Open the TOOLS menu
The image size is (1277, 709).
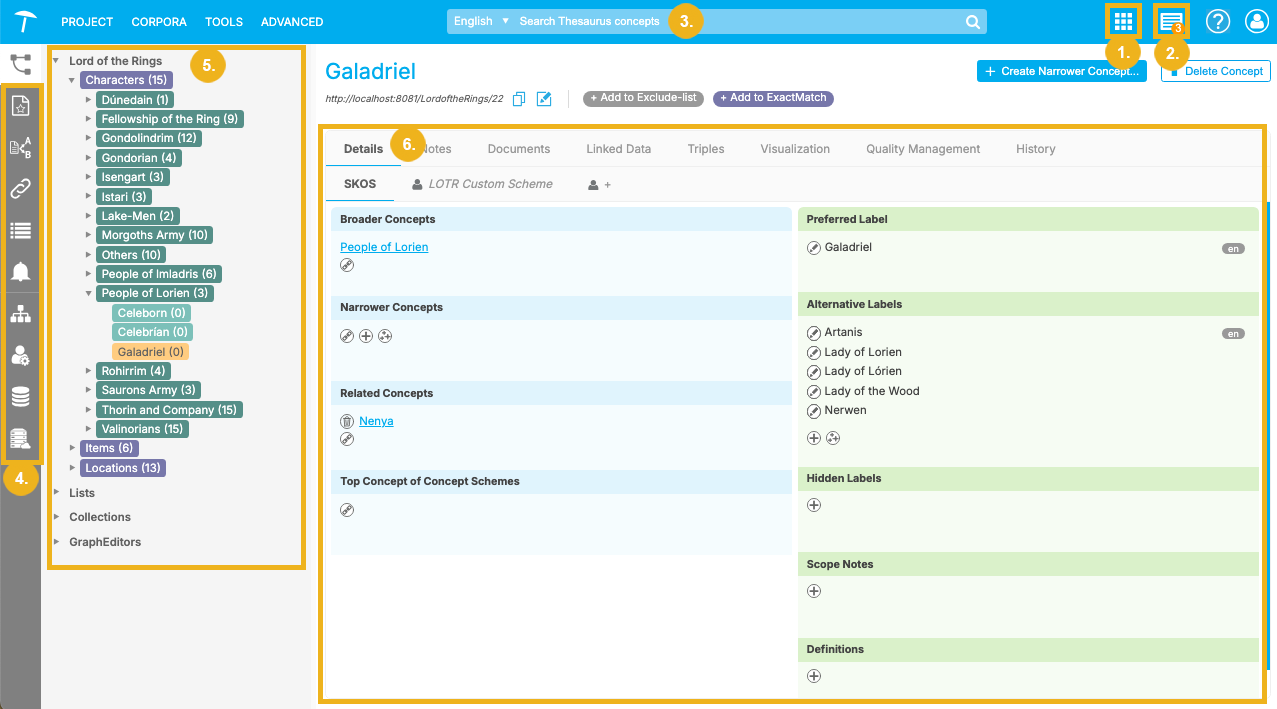pos(223,21)
